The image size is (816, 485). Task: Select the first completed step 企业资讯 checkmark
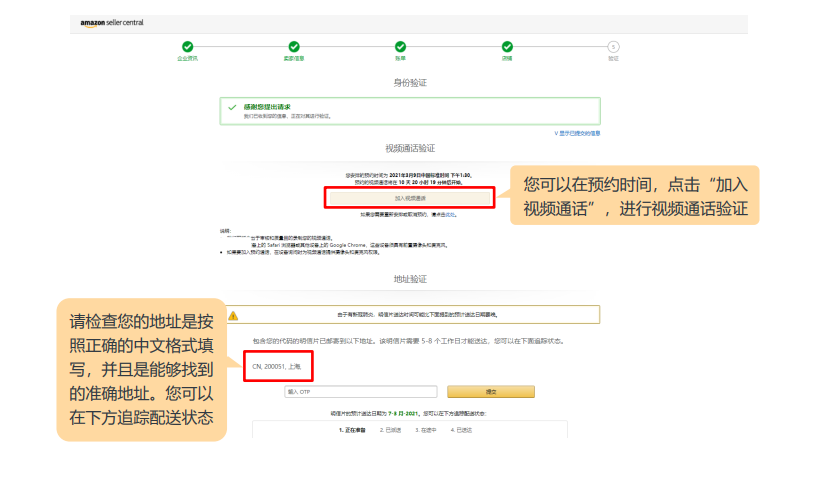click(x=187, y=47)
